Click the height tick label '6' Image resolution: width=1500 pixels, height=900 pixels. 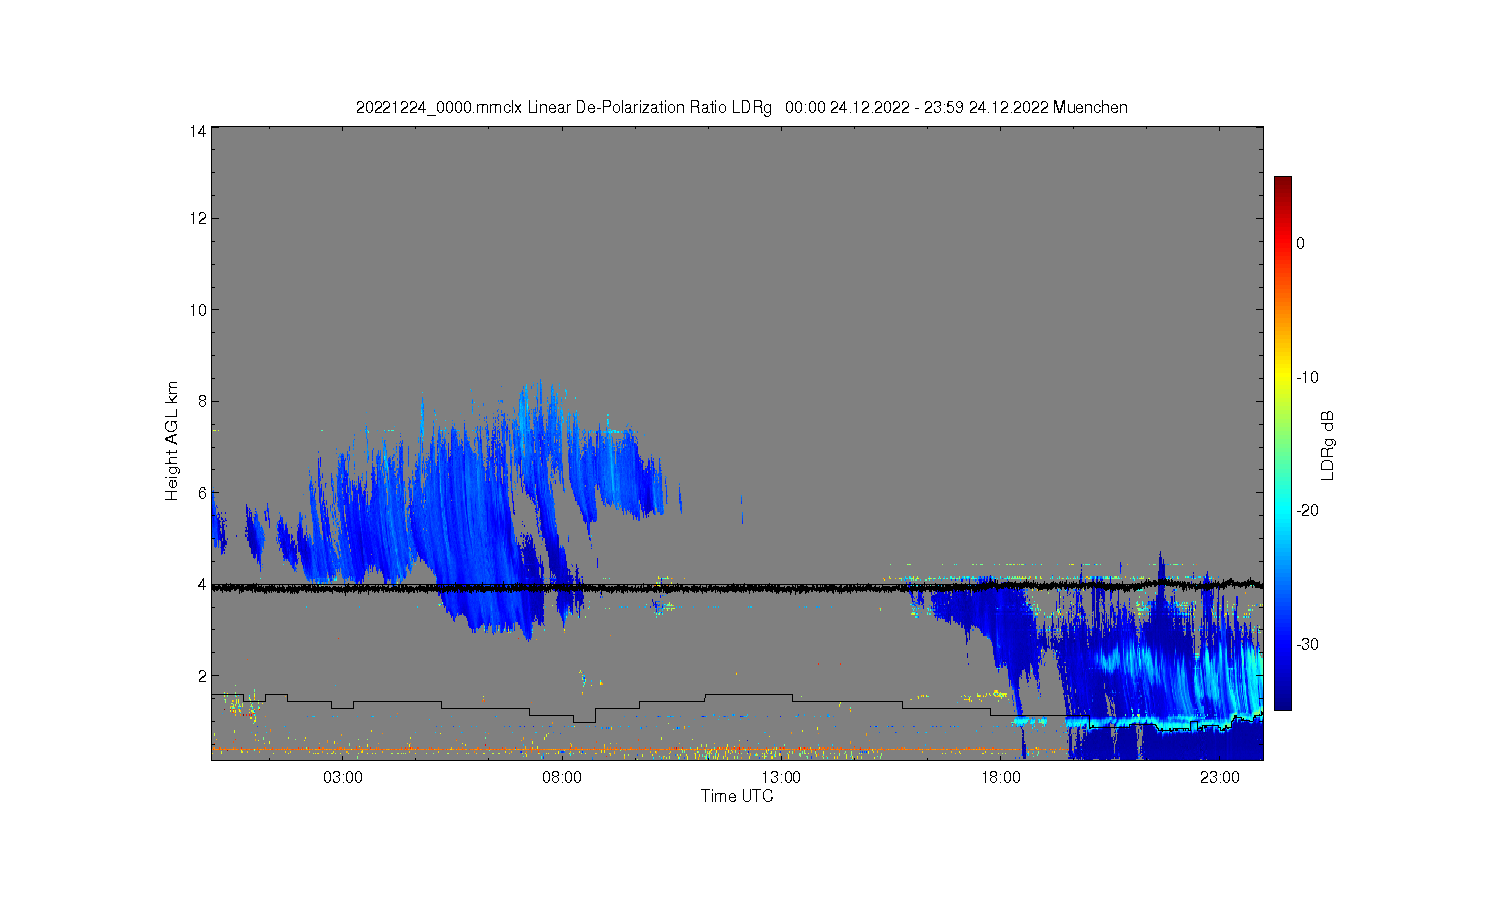point(202,493)
